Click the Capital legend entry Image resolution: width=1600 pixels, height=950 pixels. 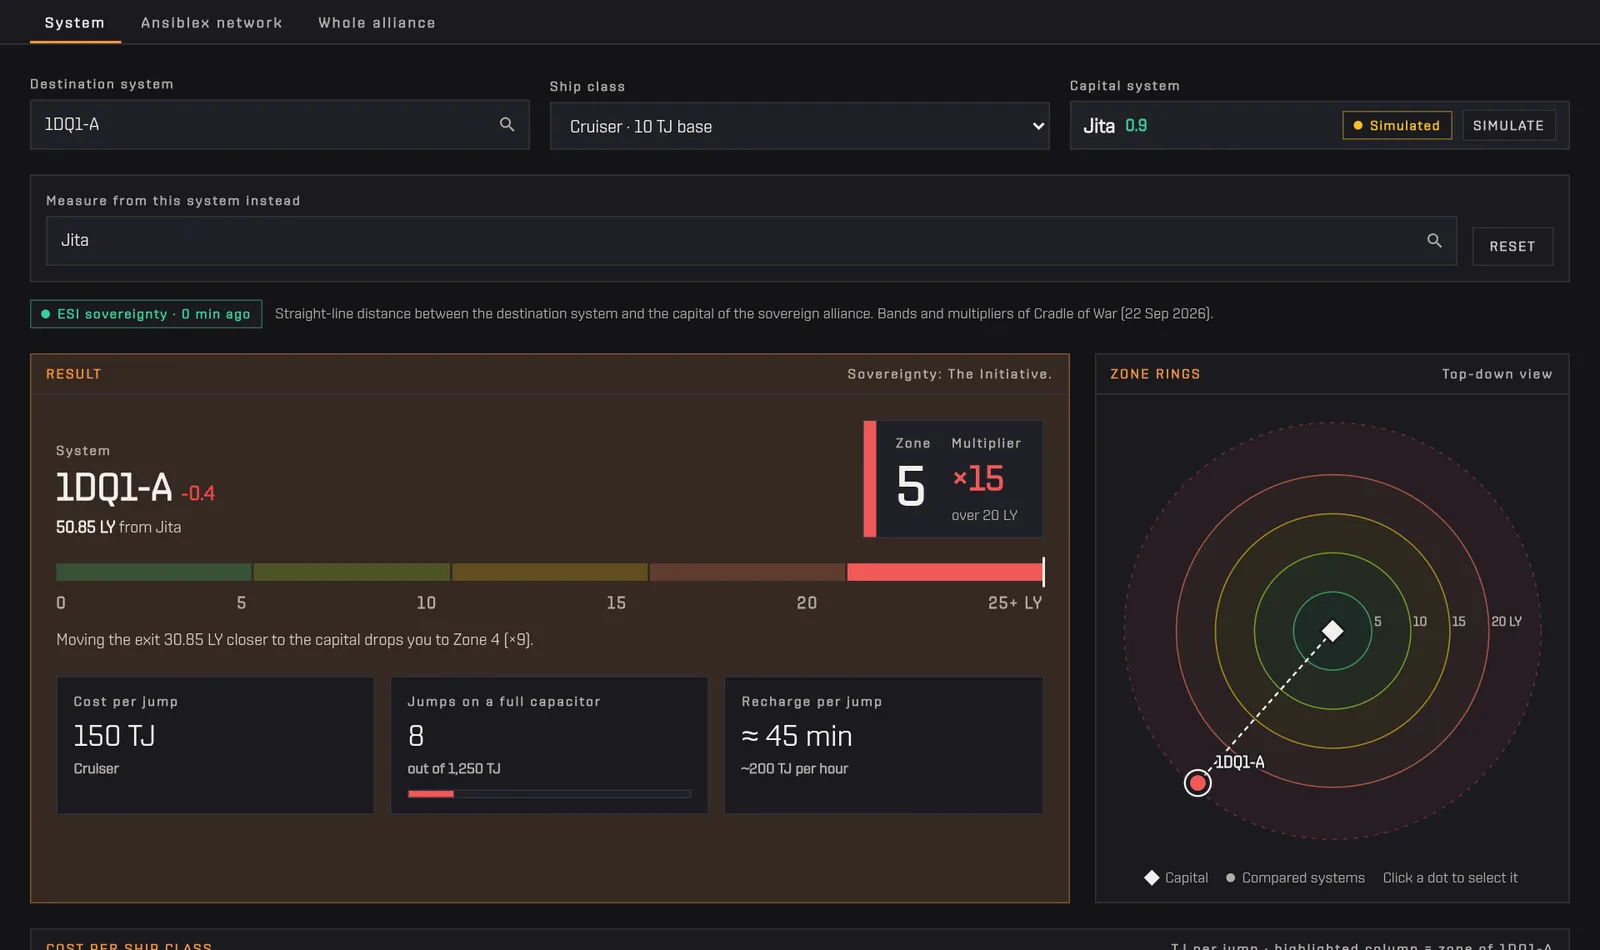click(x=1176, y=878)
